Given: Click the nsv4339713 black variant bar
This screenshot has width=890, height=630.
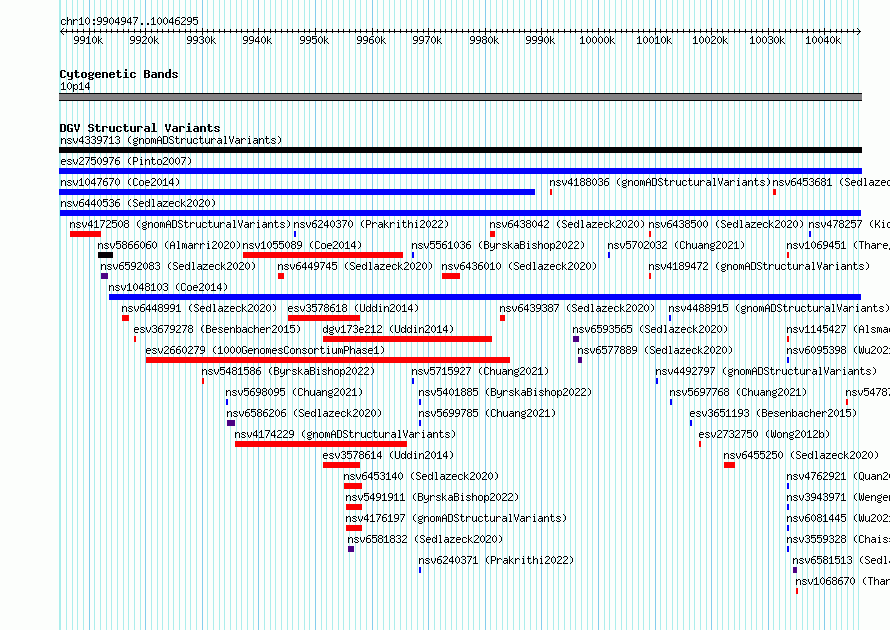Looking at the screenshot, I should (460, 150).
